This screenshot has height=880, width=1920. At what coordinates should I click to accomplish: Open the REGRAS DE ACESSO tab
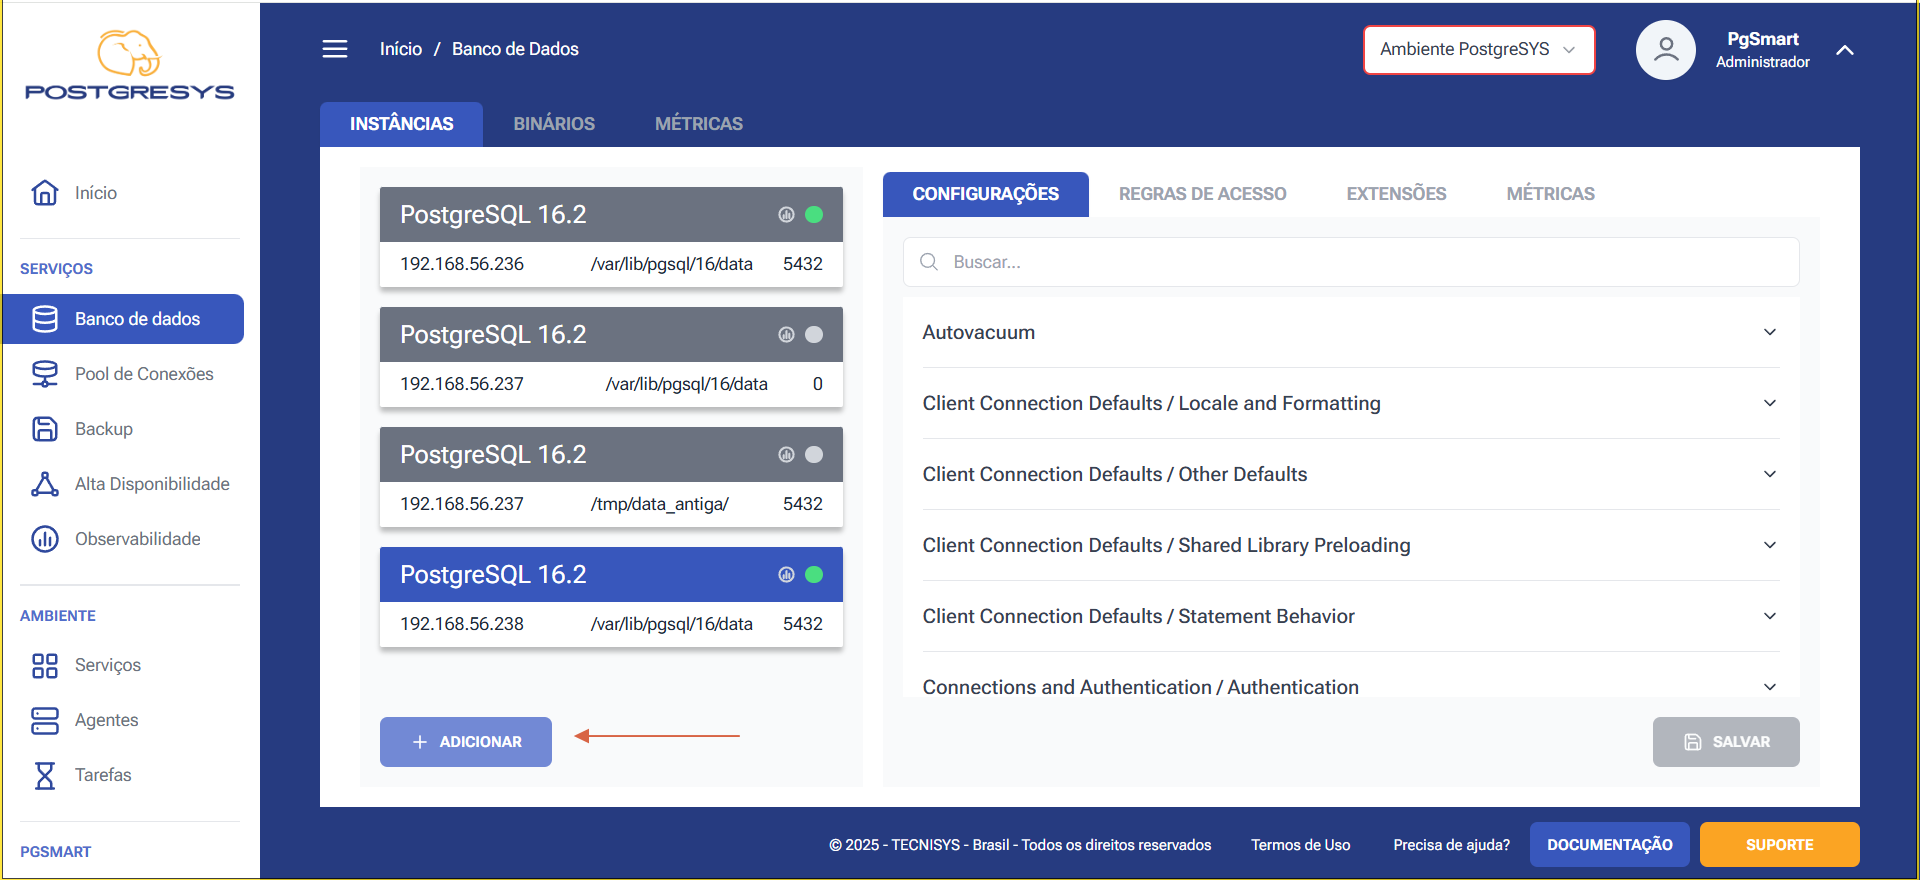click(x=1202, y=194)
